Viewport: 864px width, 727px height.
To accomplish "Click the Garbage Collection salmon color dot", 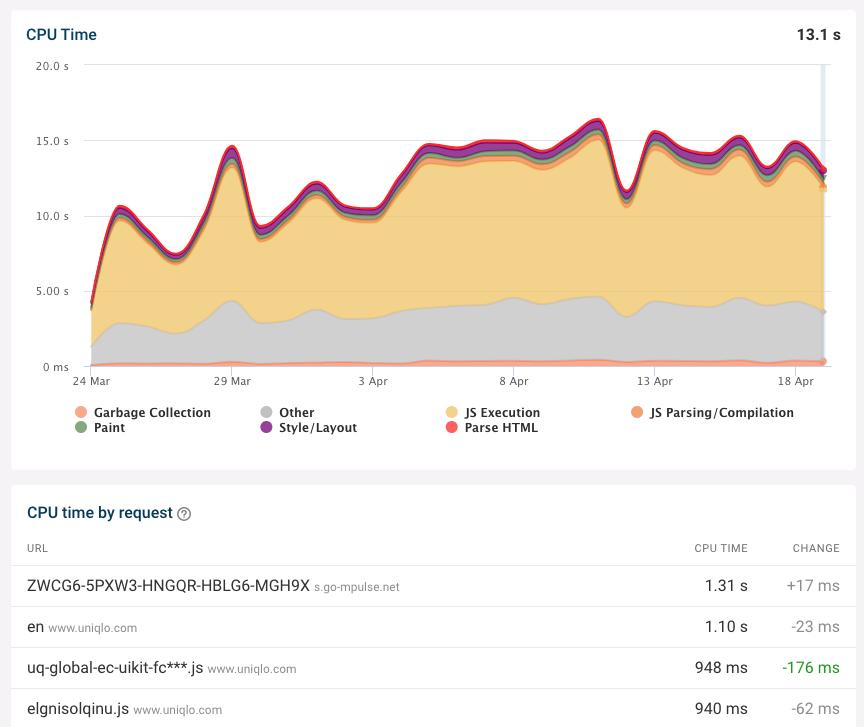I will [x=81, y=412].
